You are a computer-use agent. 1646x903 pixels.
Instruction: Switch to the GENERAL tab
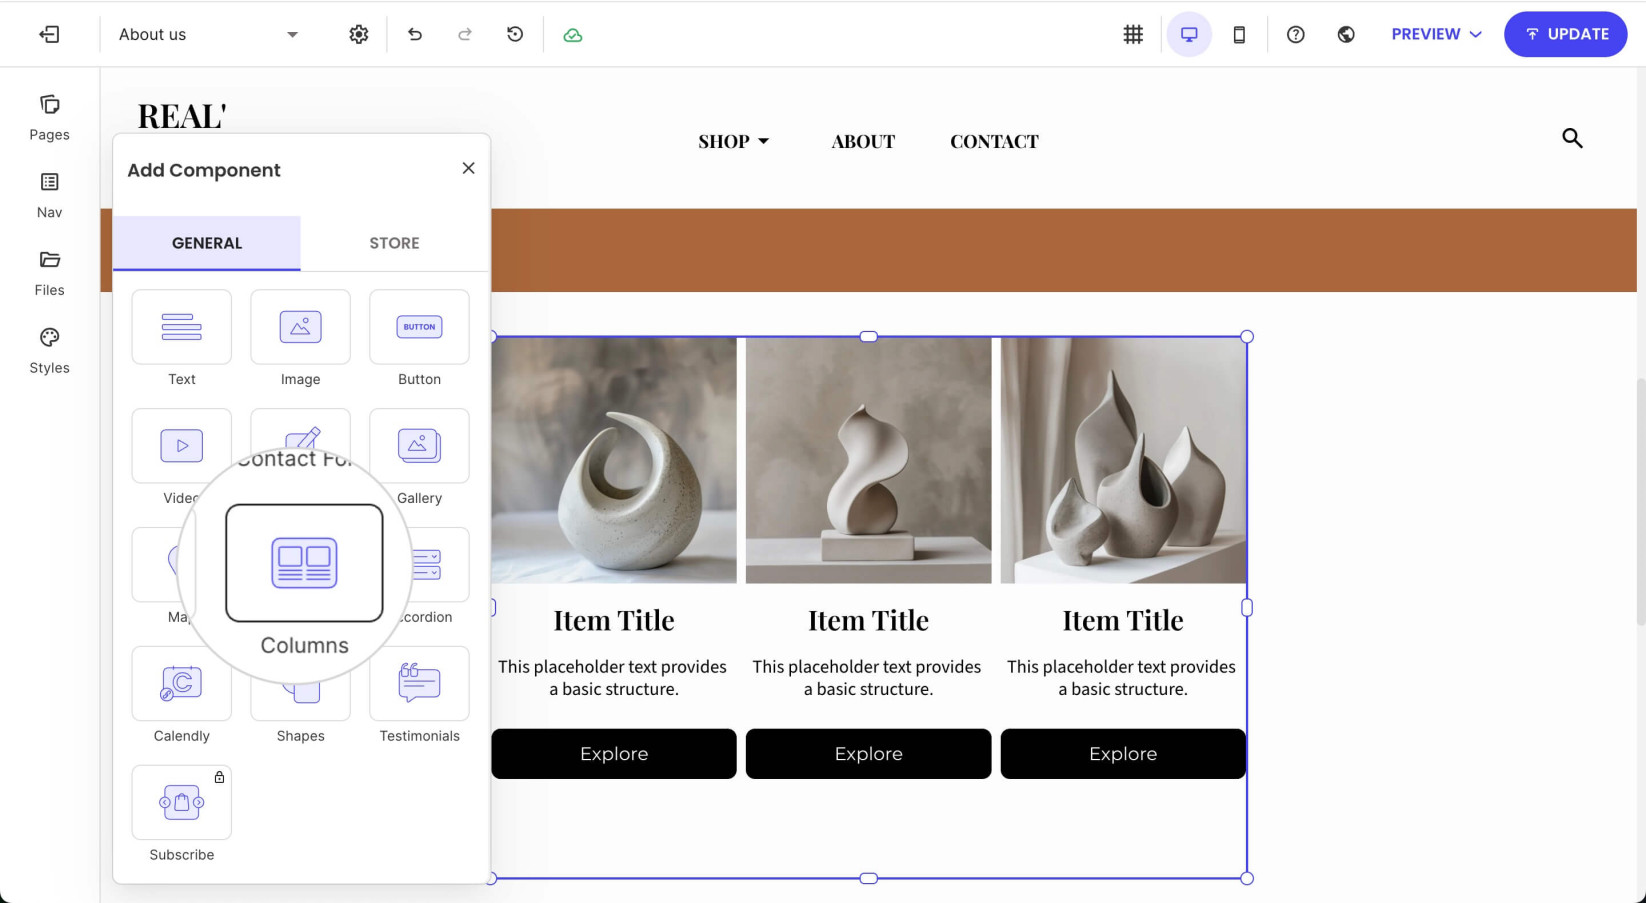tap(207, 243)
